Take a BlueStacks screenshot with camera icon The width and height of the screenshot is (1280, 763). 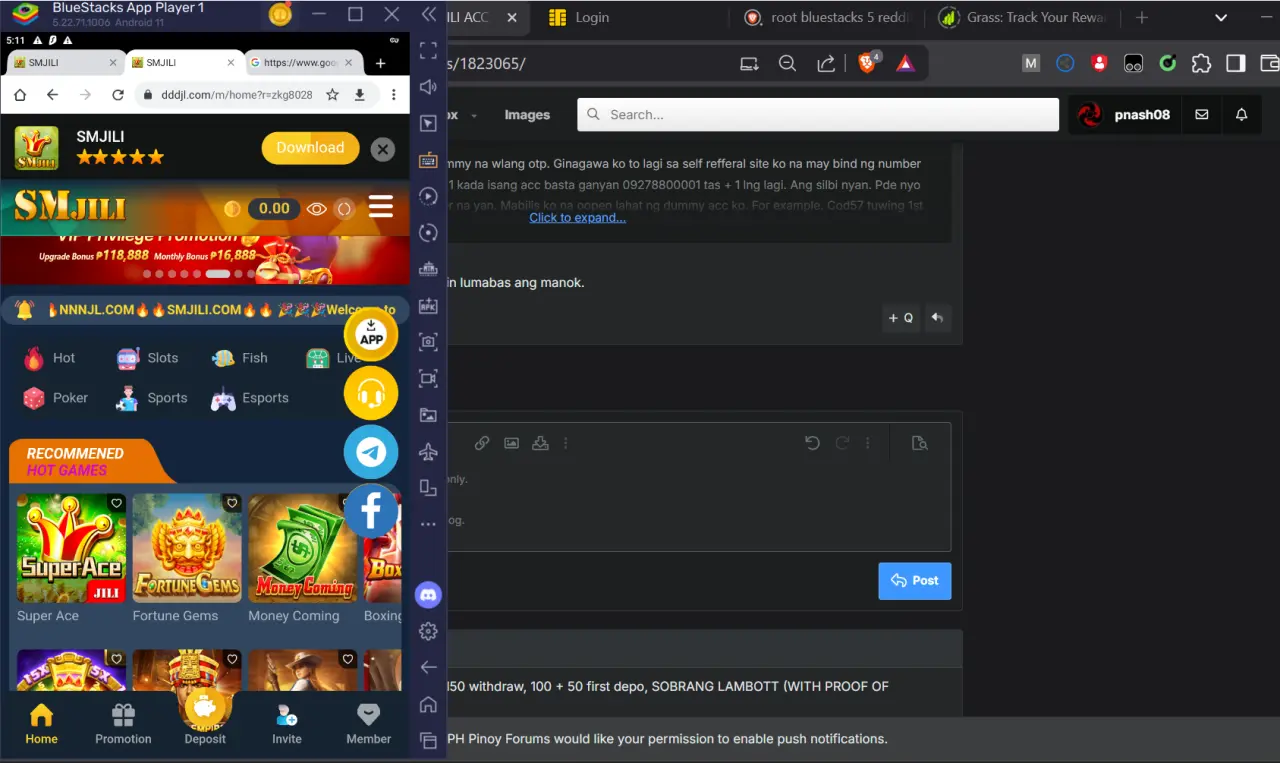click(x=428, y=342)
